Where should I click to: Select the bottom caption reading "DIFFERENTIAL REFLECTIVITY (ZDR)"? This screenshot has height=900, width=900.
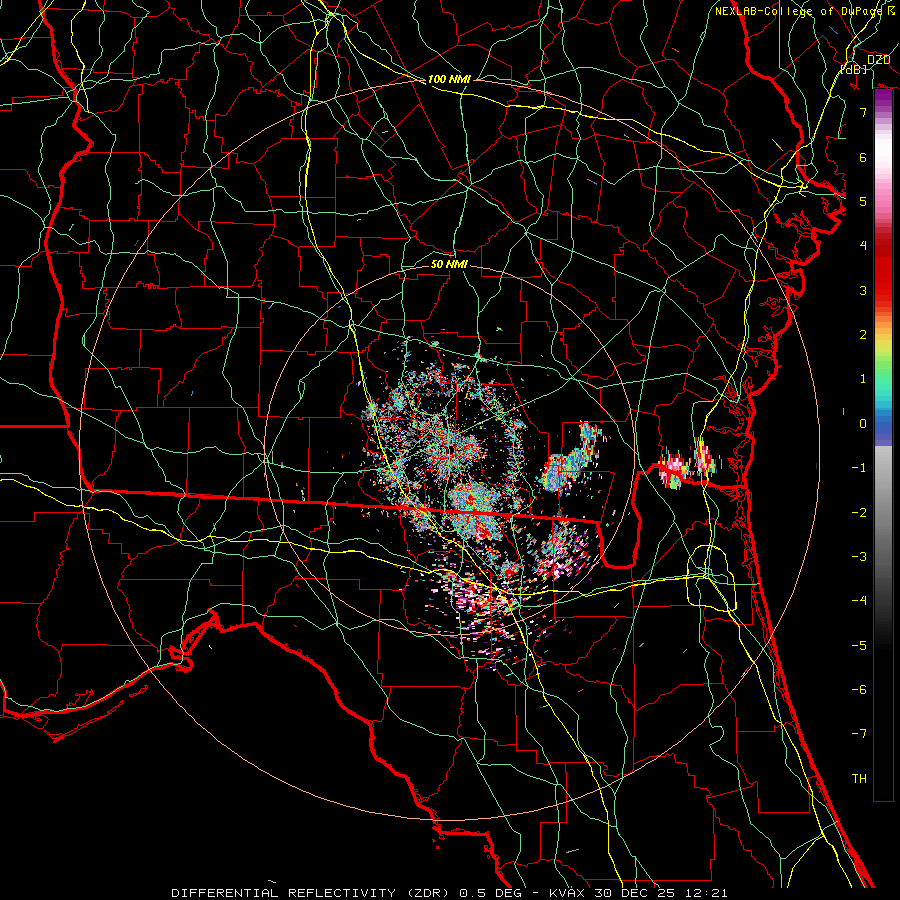(313, 893)
